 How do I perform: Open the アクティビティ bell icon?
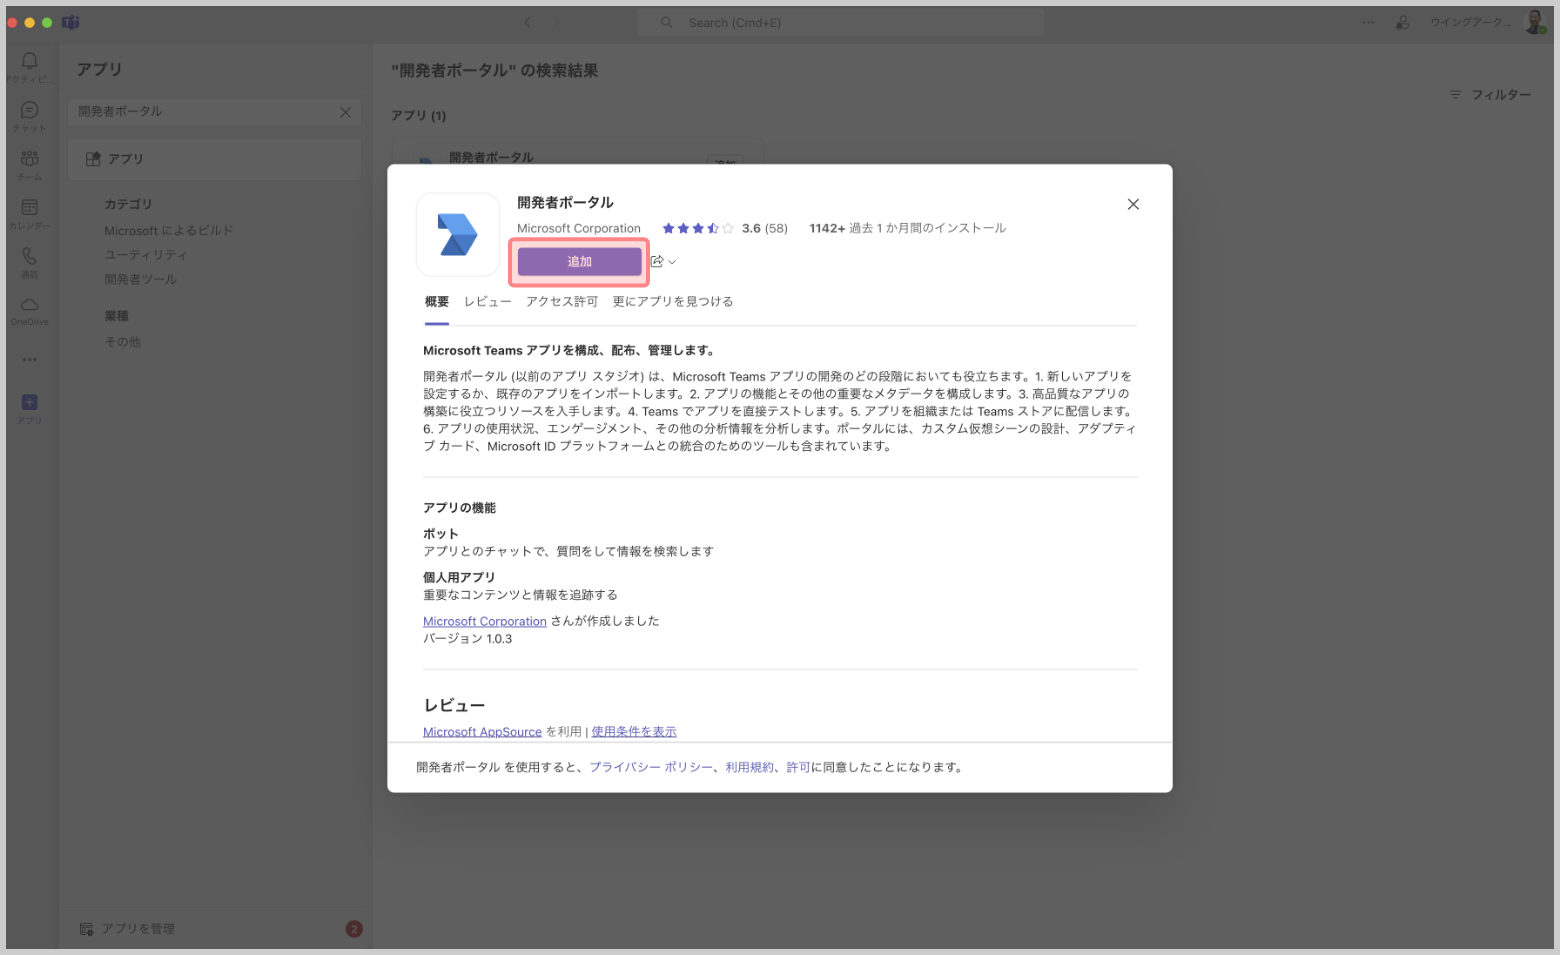[30, 62]
